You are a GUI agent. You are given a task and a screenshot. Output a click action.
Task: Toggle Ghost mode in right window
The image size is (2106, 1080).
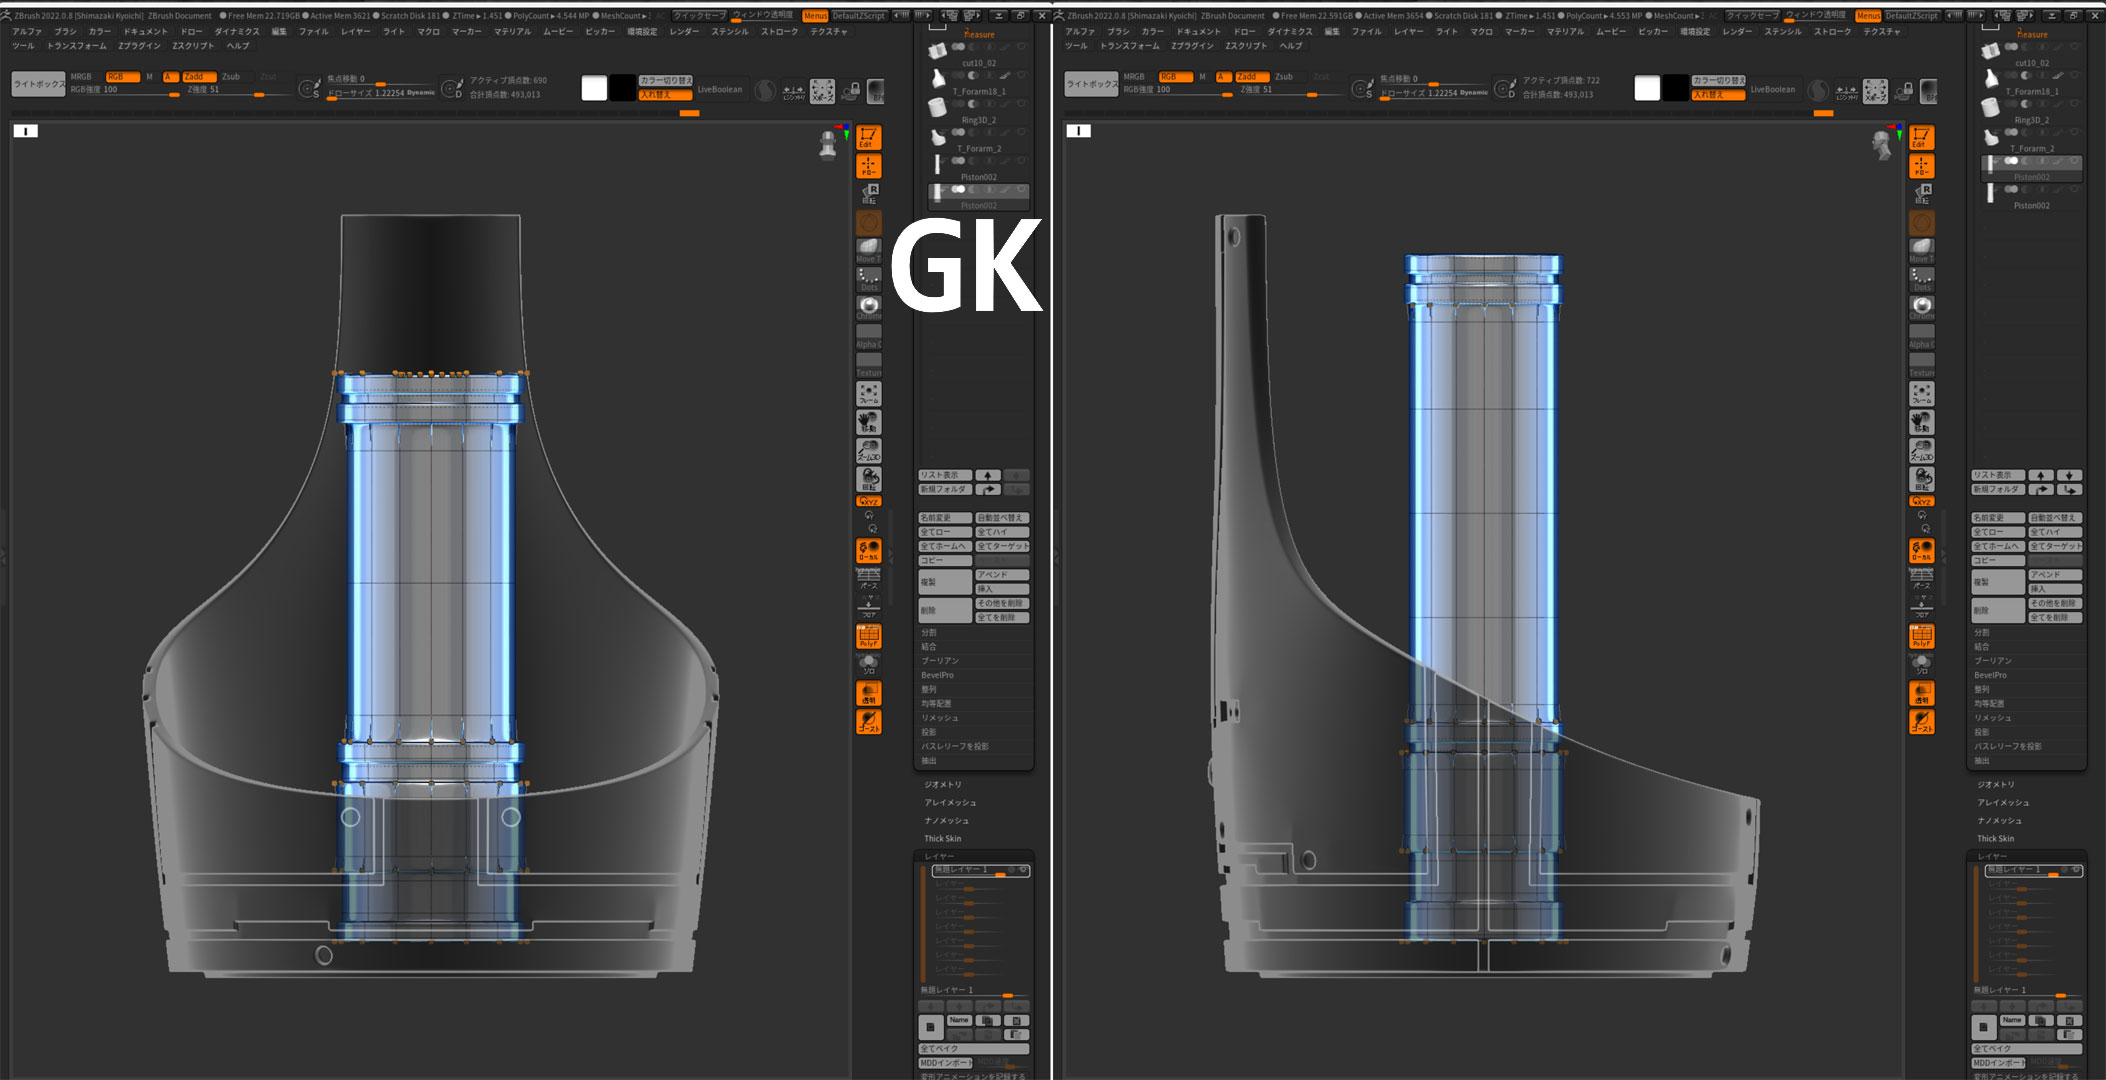1921,721
